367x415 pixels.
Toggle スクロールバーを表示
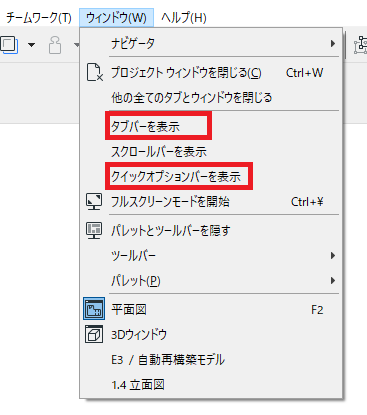[x=211, y=152]
